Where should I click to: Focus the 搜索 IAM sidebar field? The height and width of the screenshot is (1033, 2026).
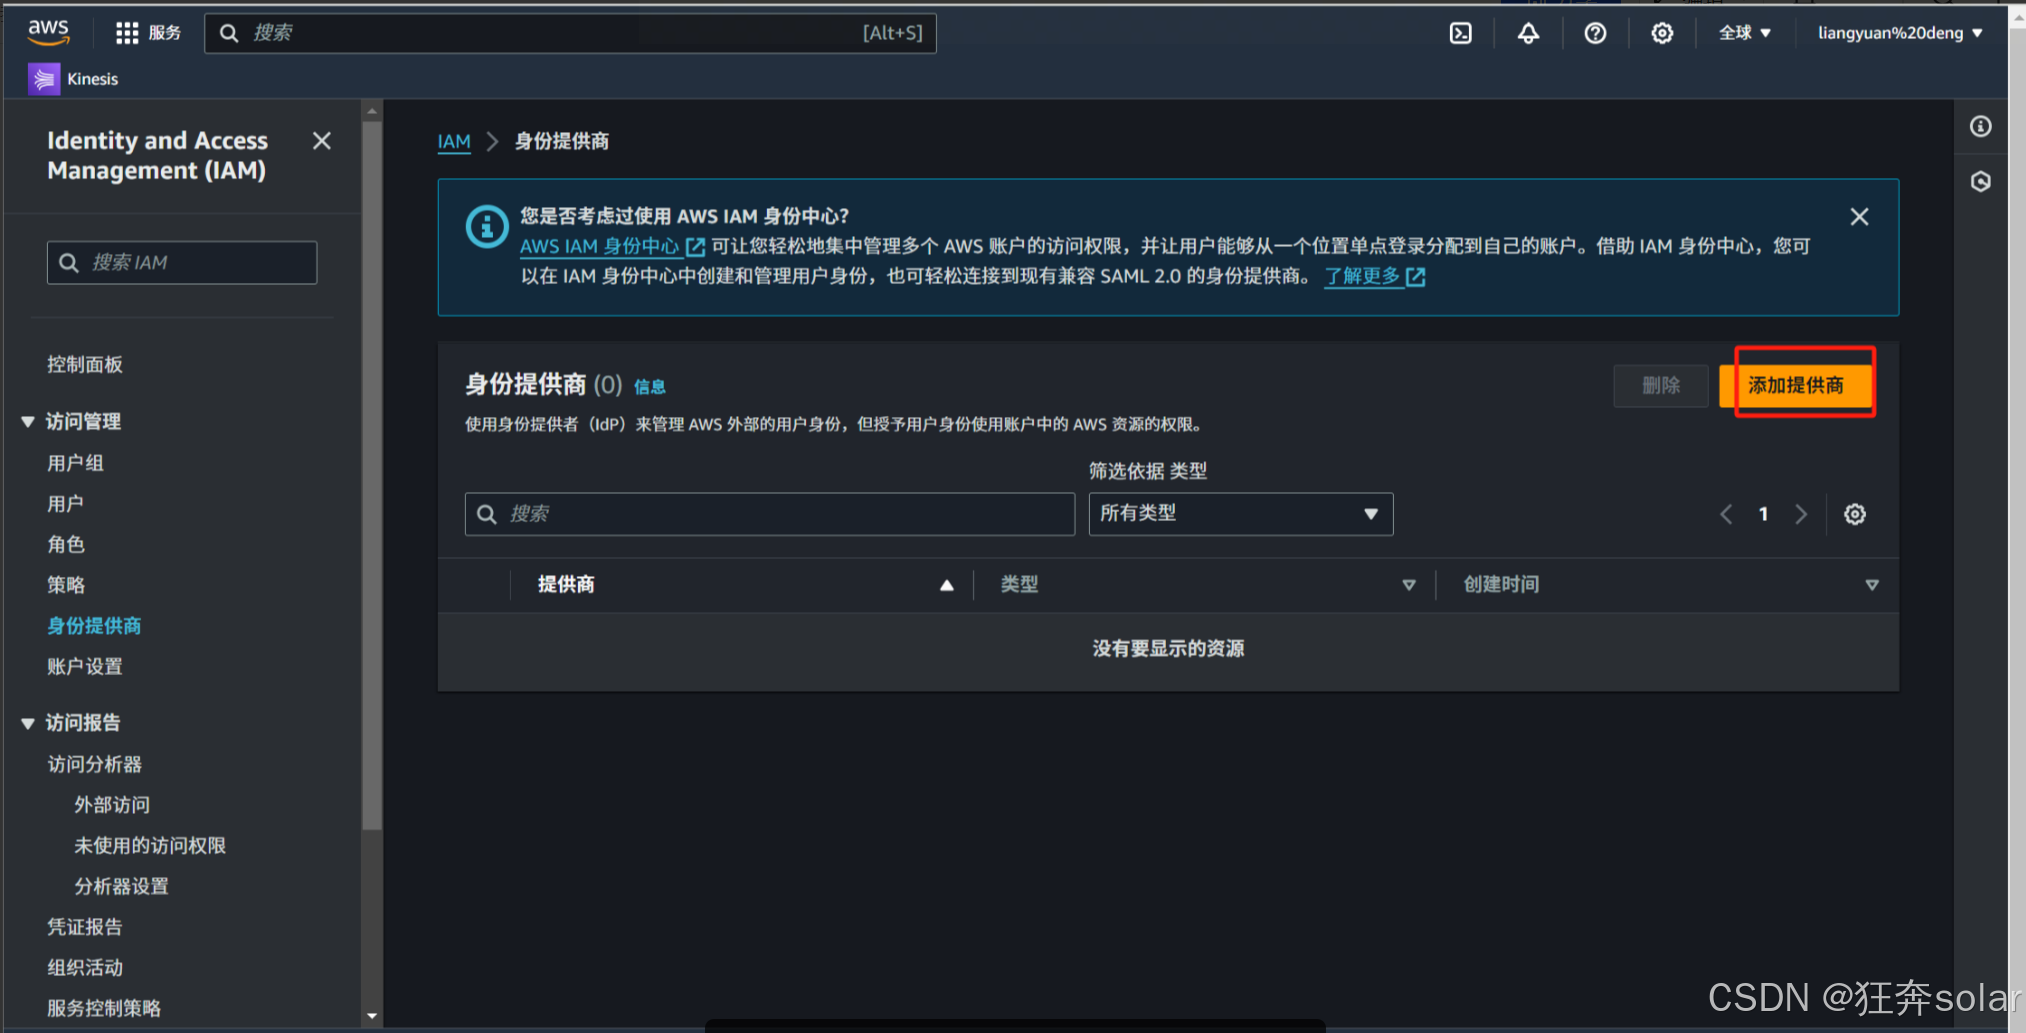182,262
